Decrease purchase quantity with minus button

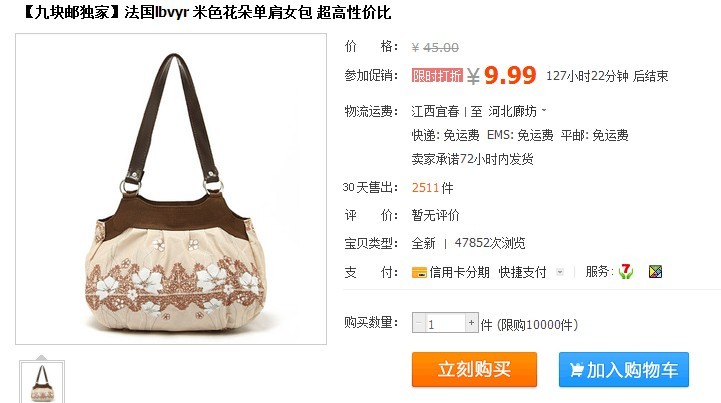[418, 322]
